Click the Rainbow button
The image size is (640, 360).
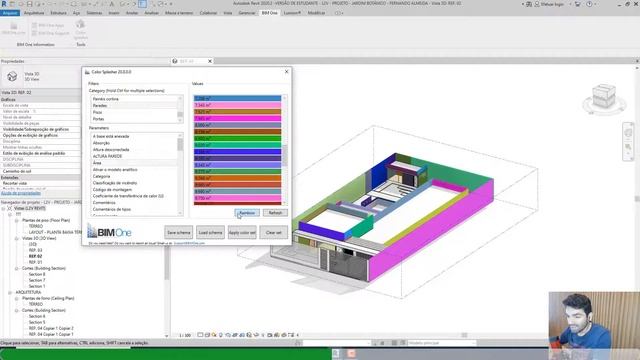(x=247, y=213)
